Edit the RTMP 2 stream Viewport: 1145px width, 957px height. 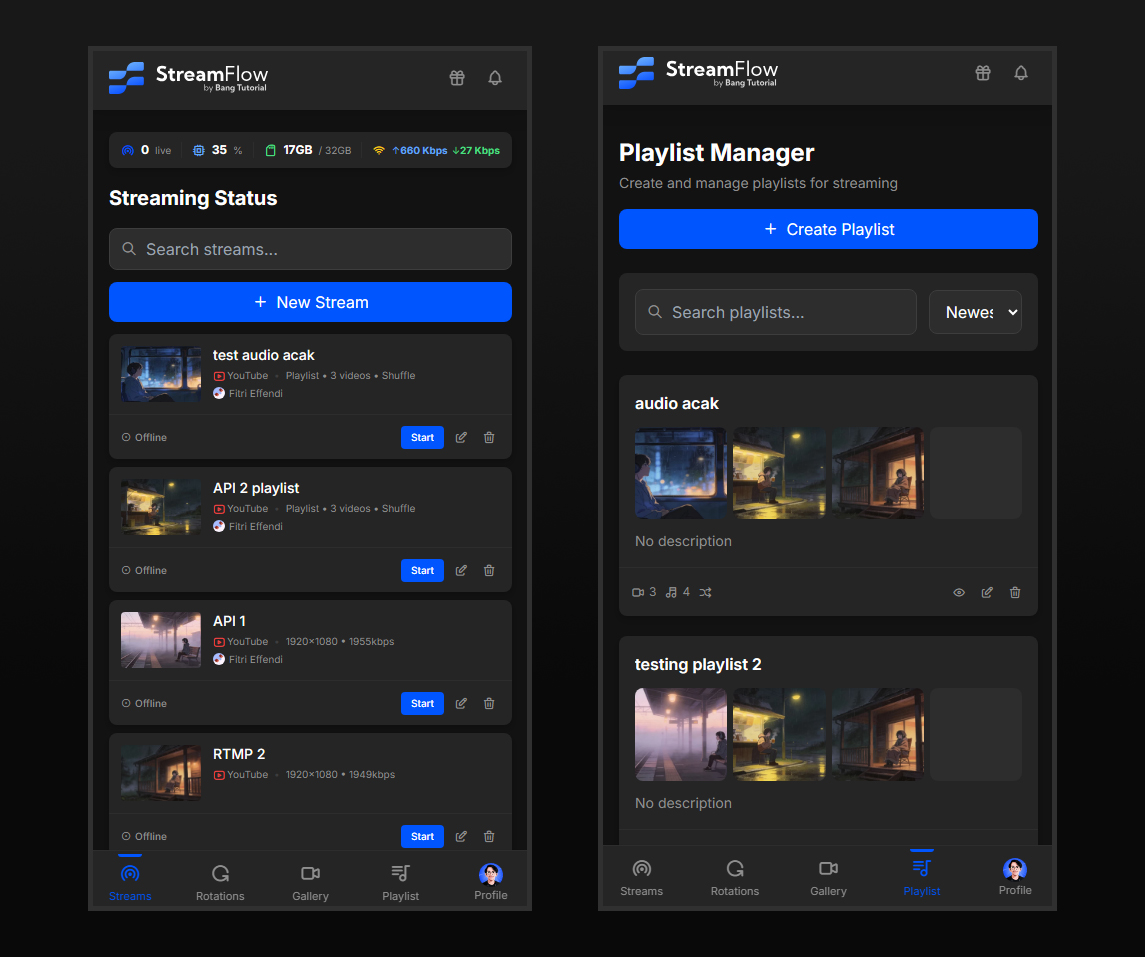click(462, 836)
